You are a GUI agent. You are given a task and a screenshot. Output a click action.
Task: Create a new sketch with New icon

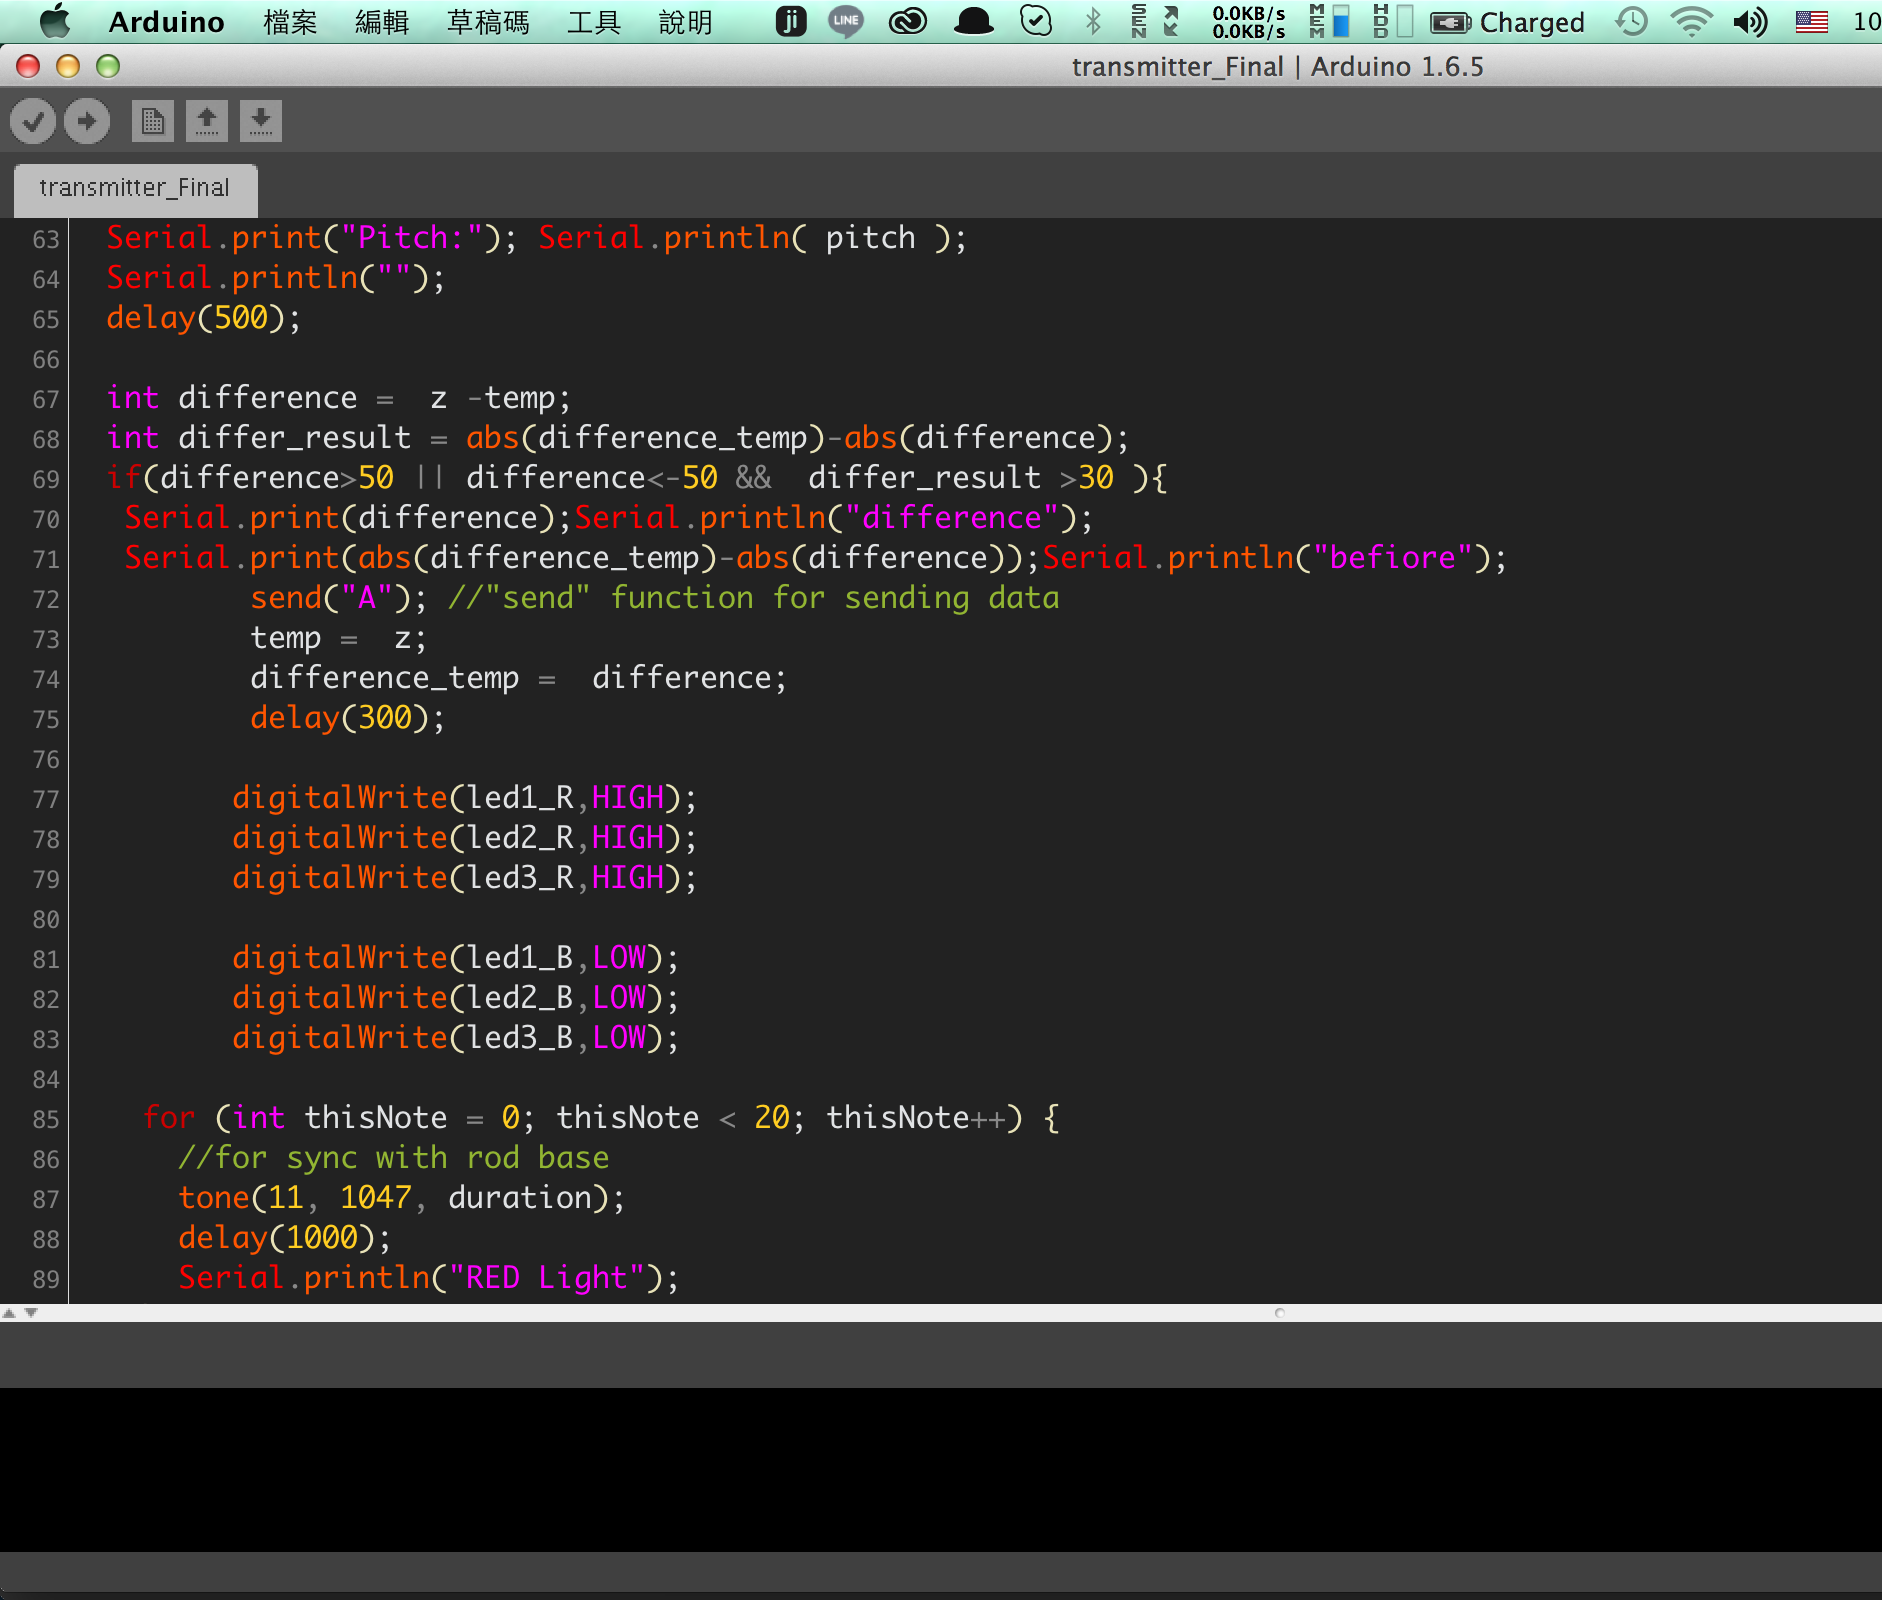152,121
